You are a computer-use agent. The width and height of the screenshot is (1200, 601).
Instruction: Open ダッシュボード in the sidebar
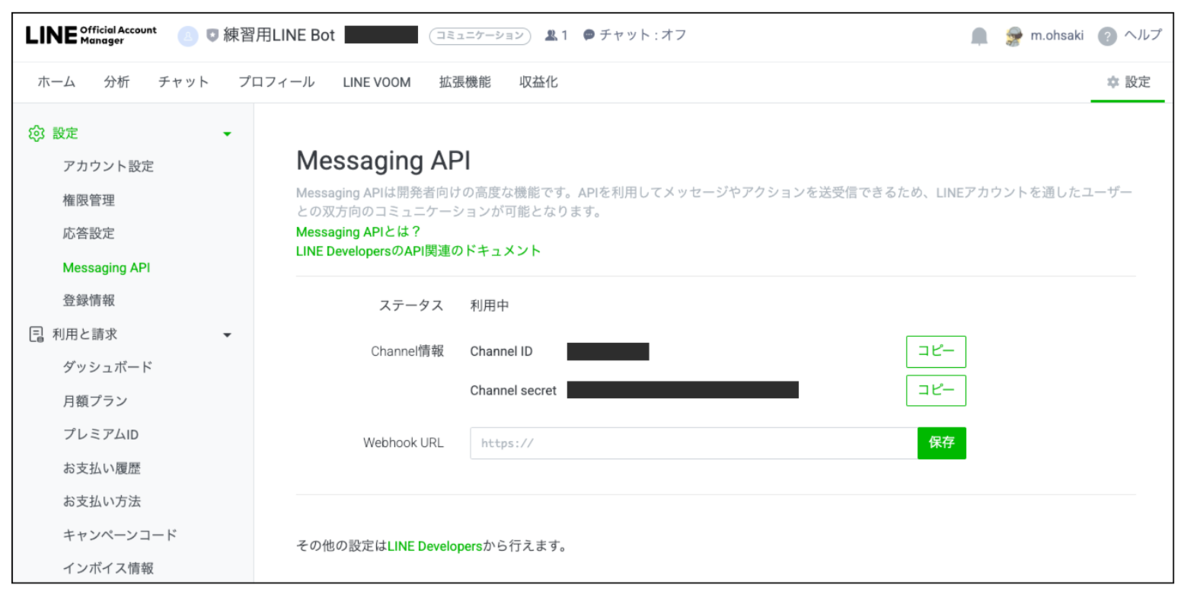click(x=108, y=367)
